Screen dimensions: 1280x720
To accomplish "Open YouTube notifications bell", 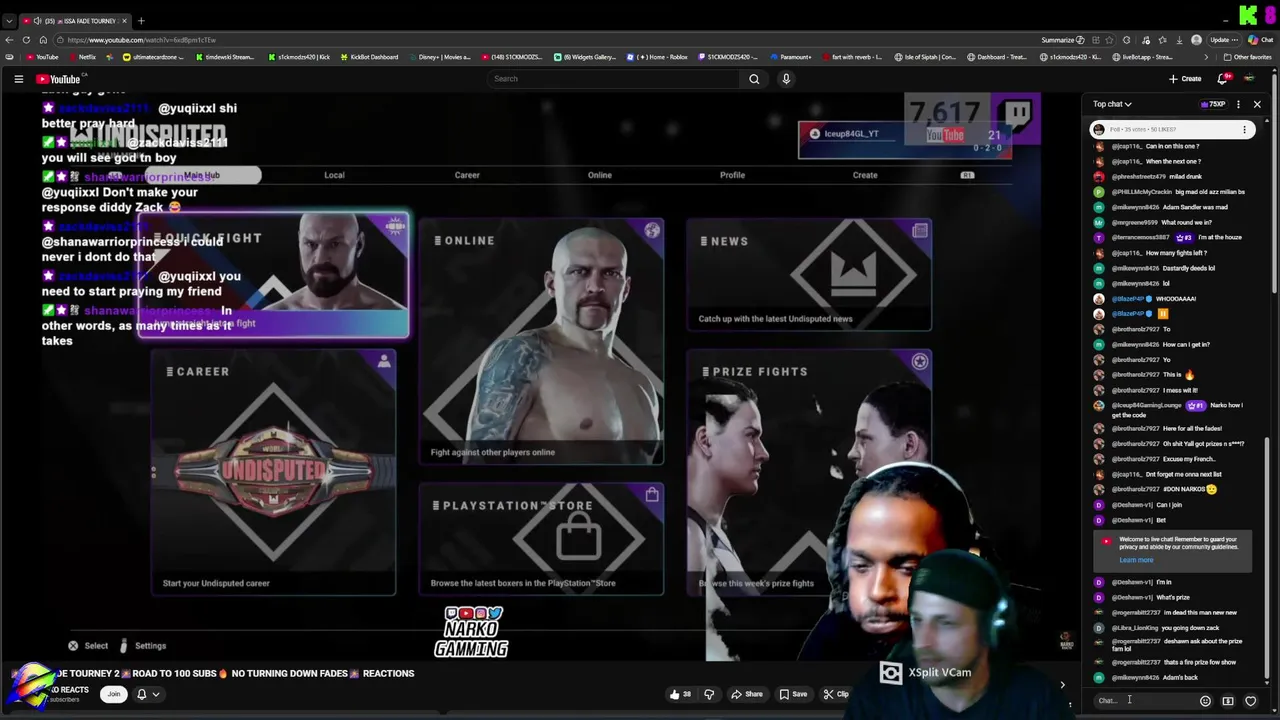I will [1222, 79].
